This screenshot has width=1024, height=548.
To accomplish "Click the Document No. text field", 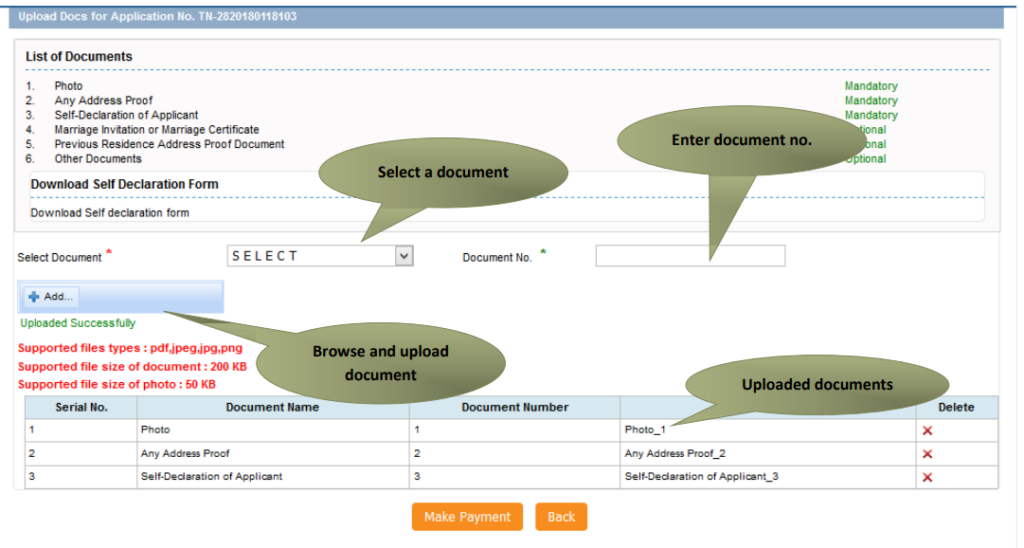I will (x=690, y=256).
